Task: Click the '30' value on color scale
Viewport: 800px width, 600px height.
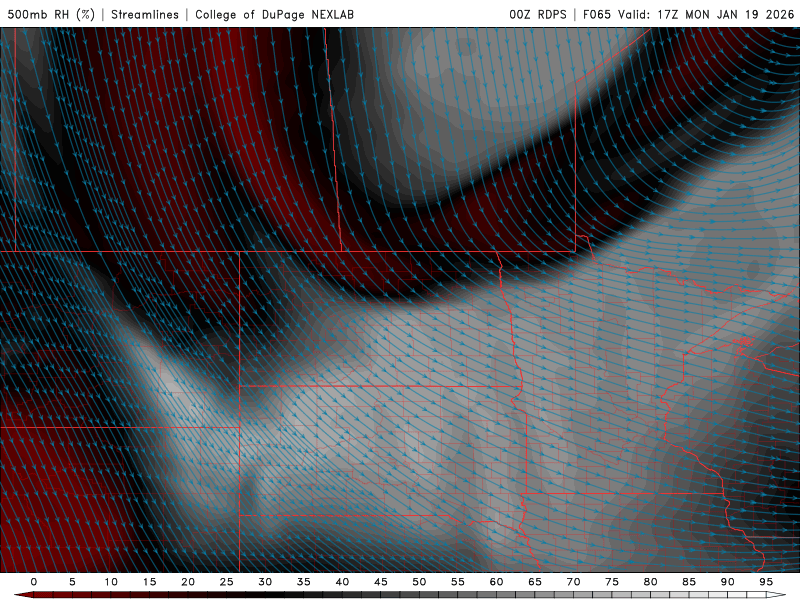Action: click(265, 582)
